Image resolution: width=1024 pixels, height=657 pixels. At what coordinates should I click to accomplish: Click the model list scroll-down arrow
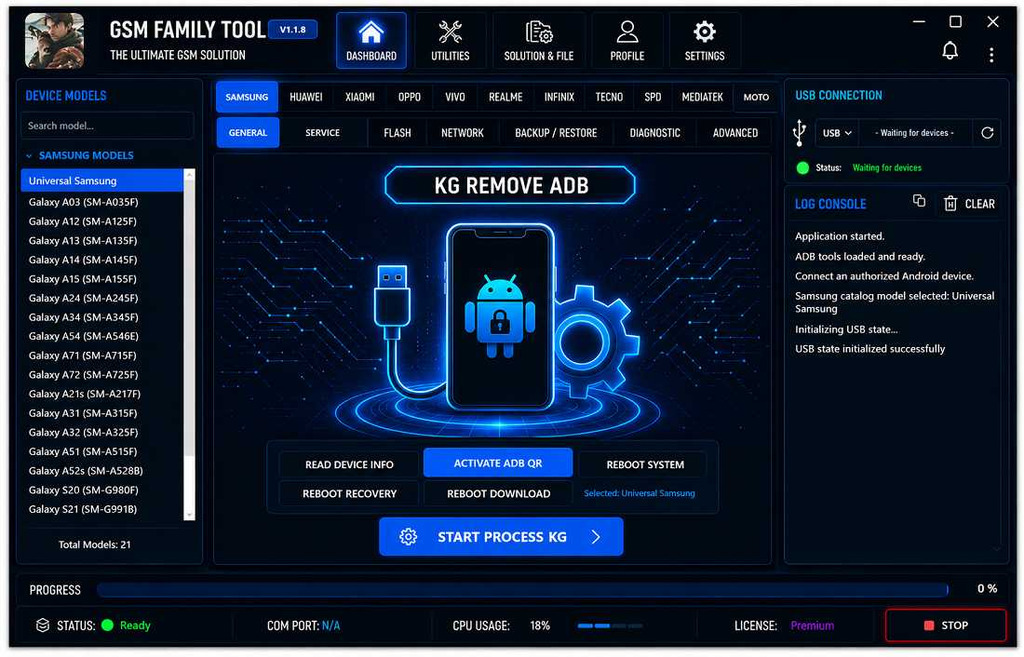tap(189, 515)
